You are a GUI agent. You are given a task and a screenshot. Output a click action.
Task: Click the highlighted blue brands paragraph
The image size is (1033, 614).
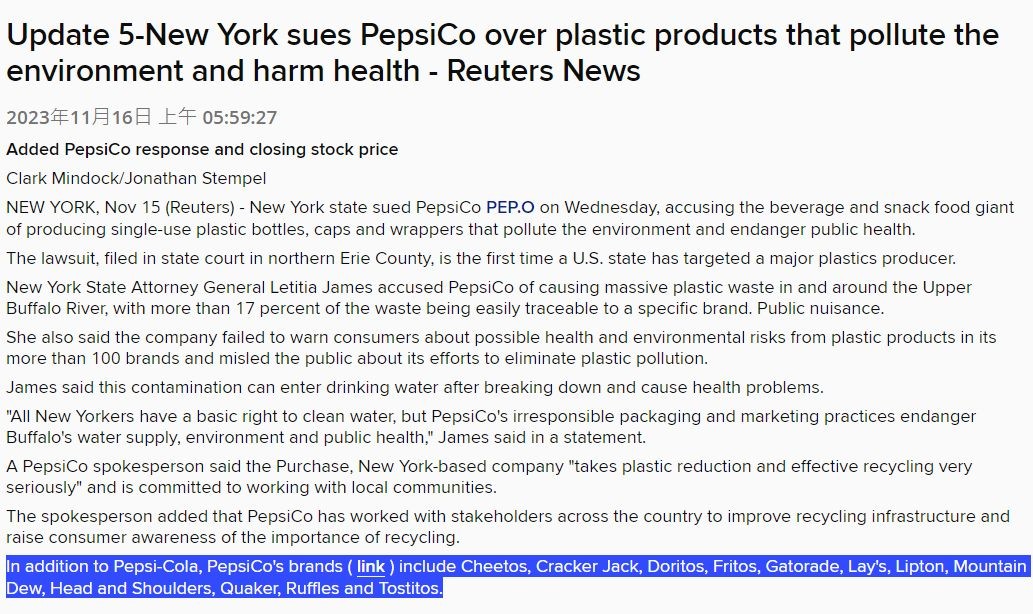[x=516, y=577]
